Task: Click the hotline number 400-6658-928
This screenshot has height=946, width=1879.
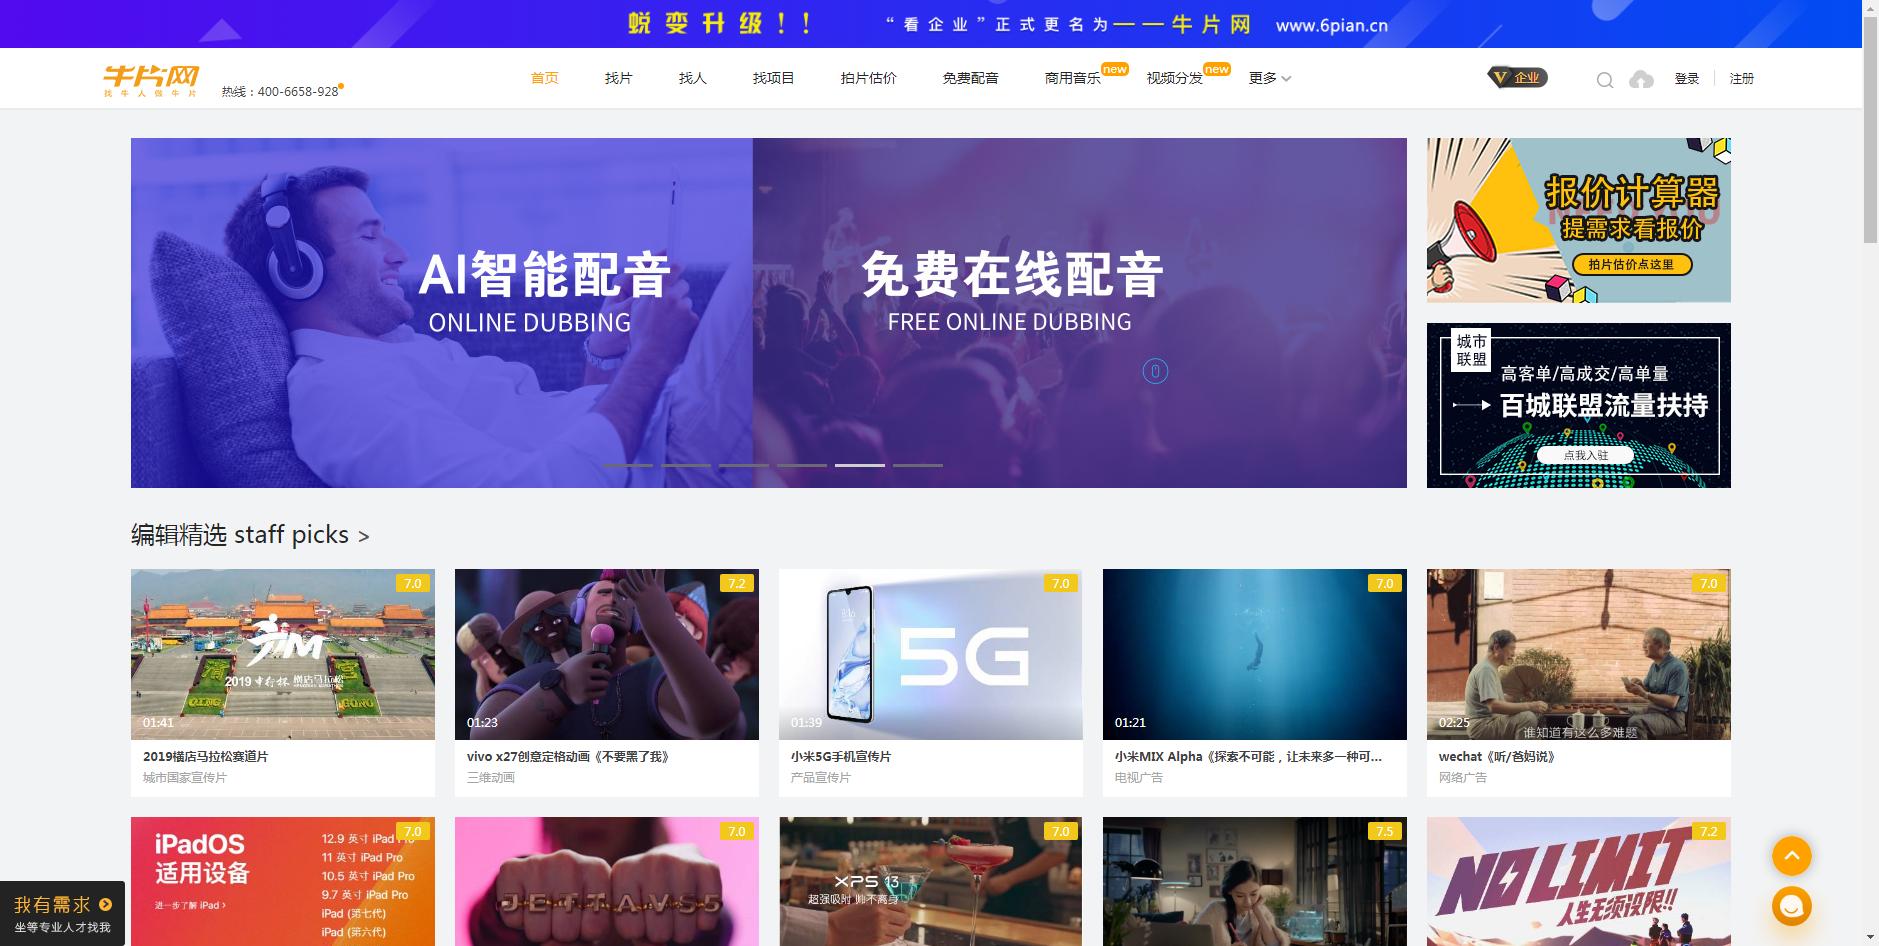Action: click(298, 92)
